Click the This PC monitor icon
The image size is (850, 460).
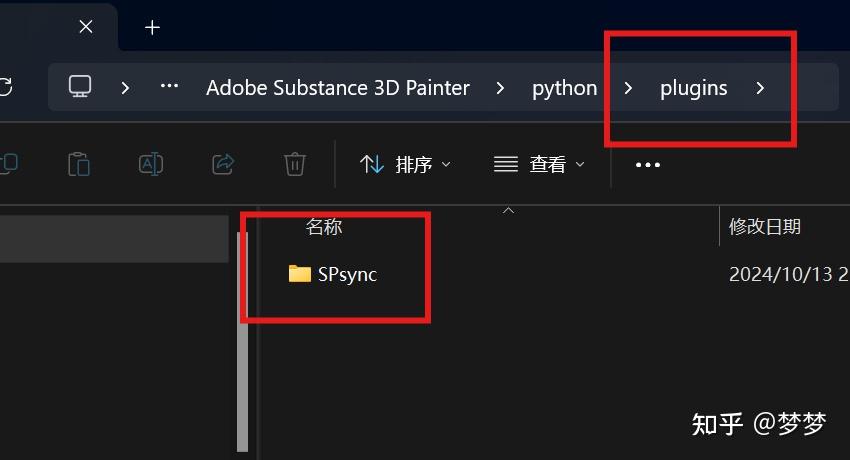pos(81,87)
